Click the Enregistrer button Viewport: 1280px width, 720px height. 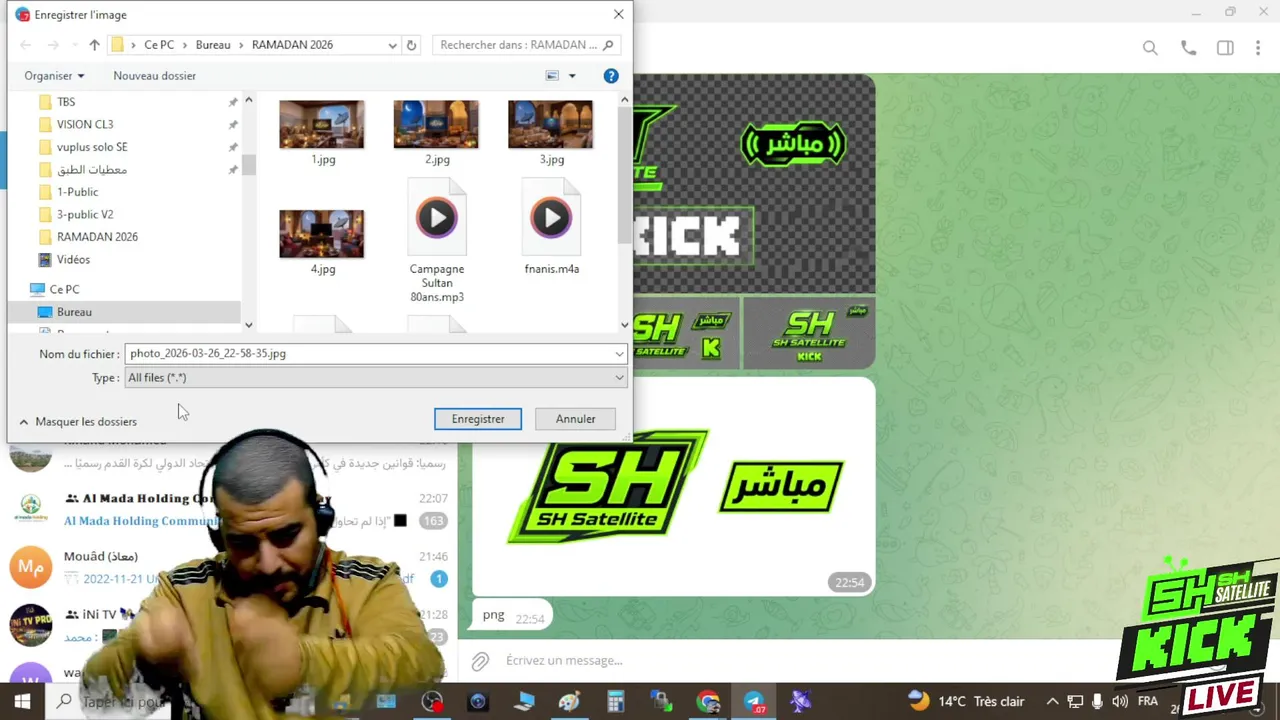pyautogui.click(x=478, y=419)
